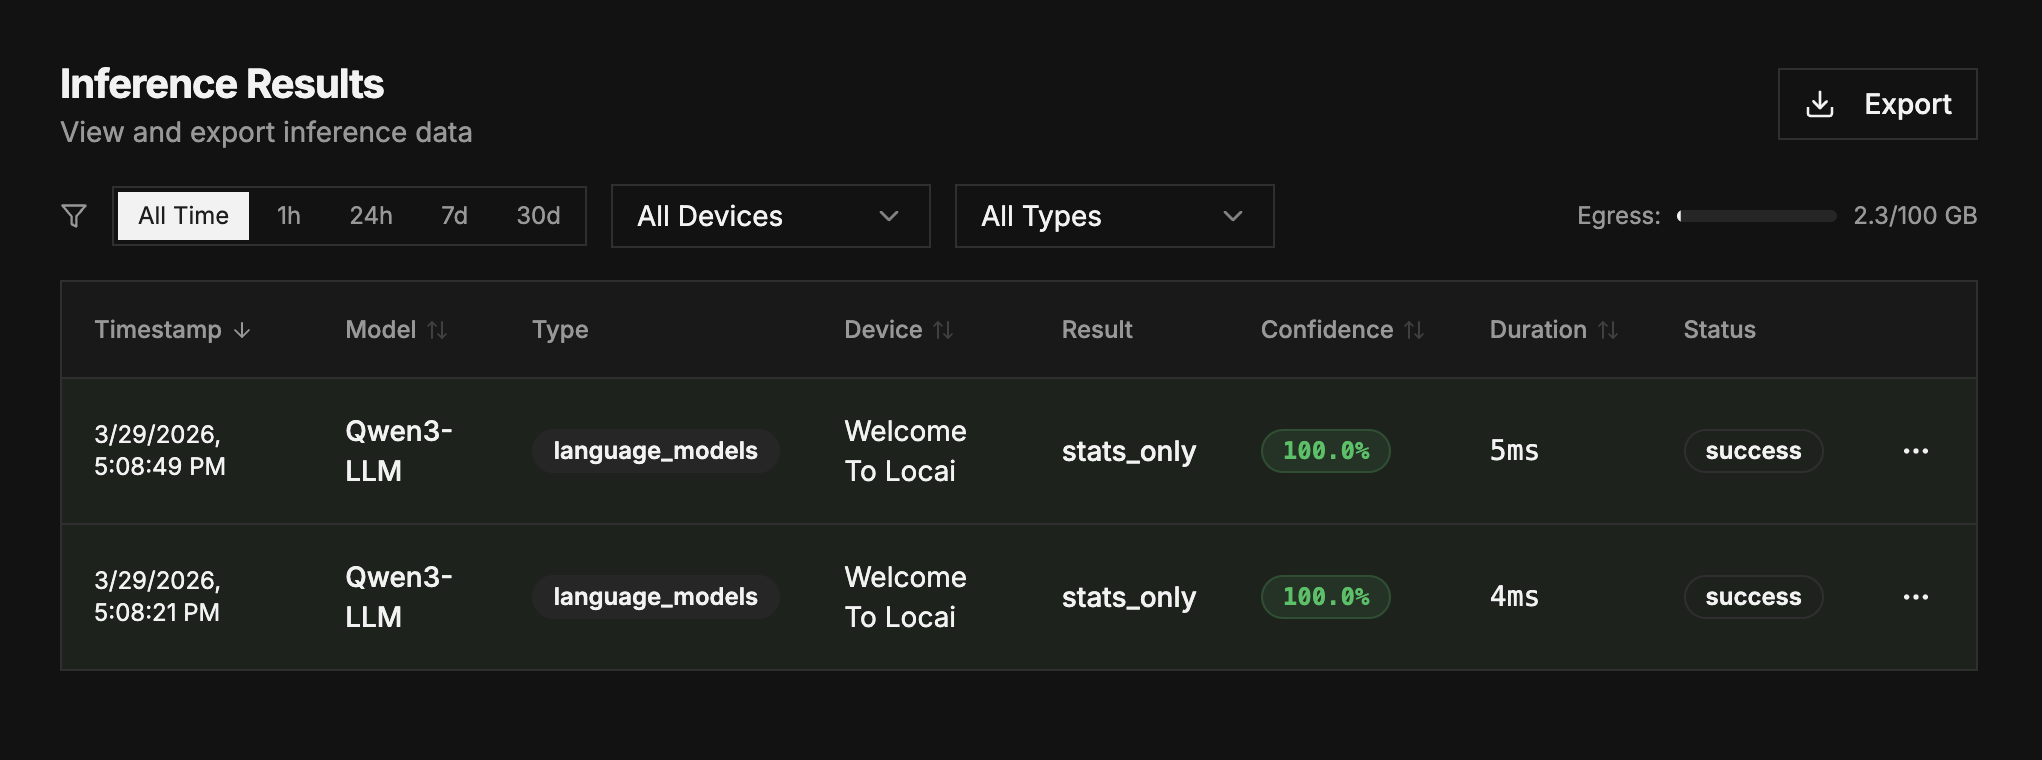Click language_models badge in 5:08:21 PM row
Image resolution: width=2042 pixels, height=760 pixels.
click(655, 597)
